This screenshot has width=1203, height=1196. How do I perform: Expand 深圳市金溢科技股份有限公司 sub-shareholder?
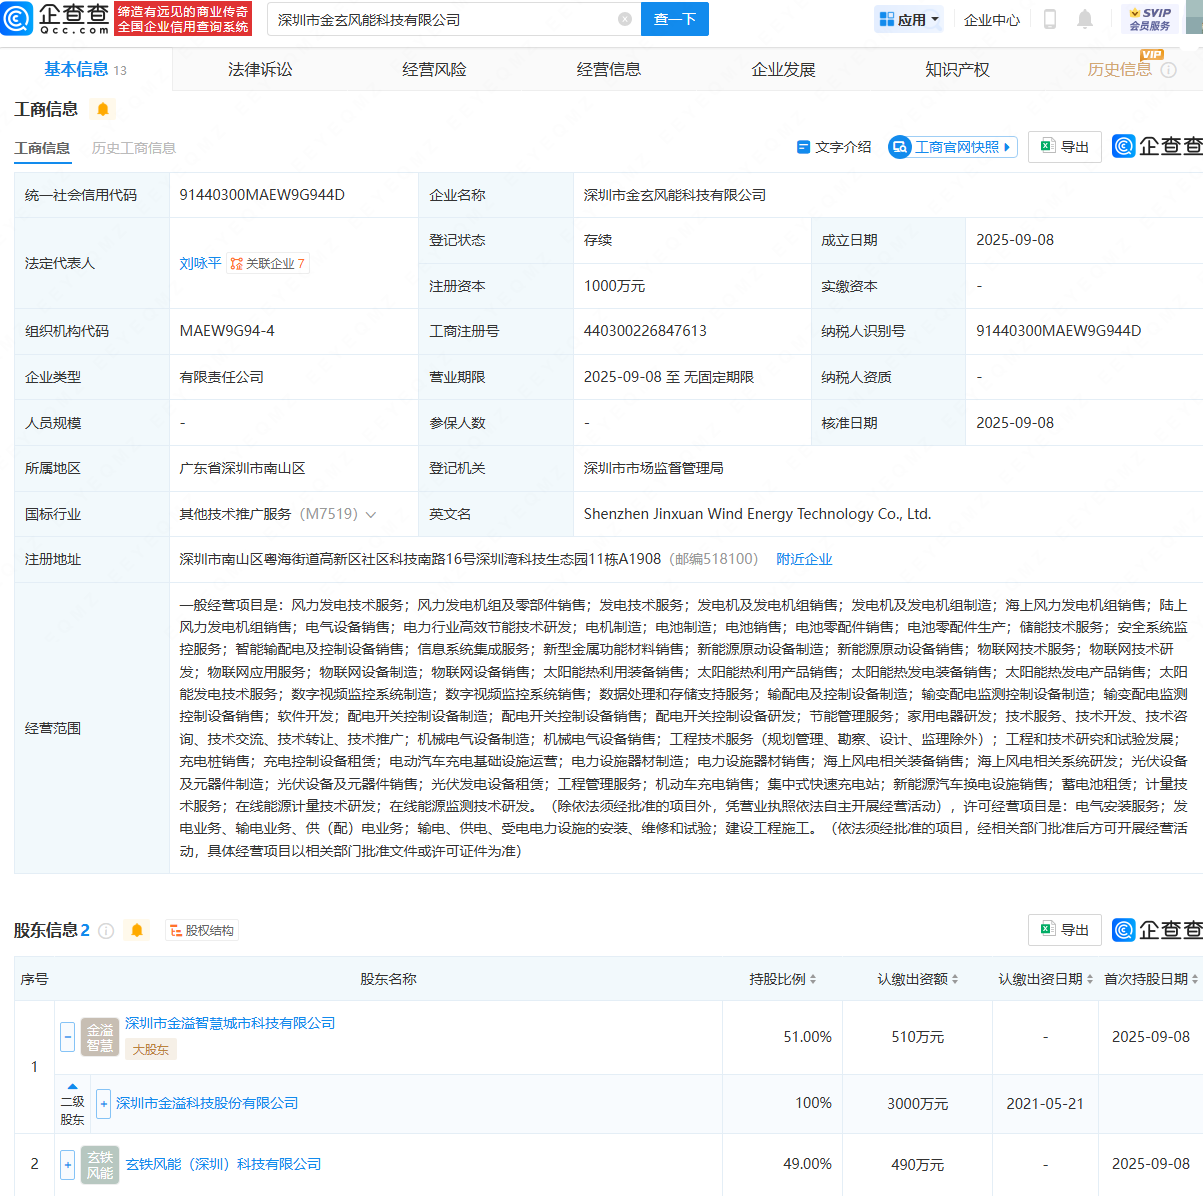click(103, 1104)
